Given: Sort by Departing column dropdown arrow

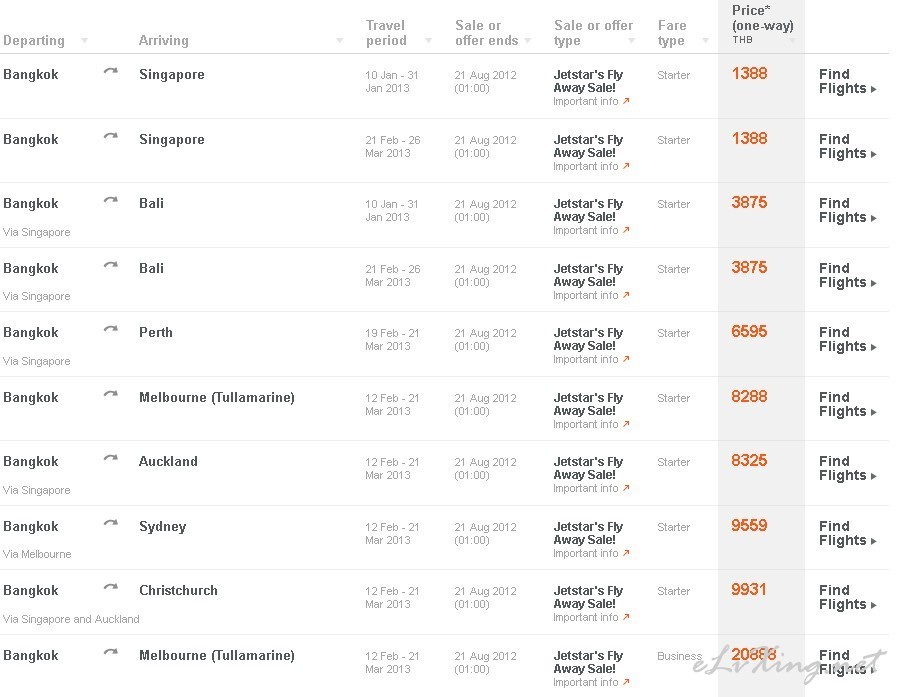Looking at the screenshot, I should point(85,41).
